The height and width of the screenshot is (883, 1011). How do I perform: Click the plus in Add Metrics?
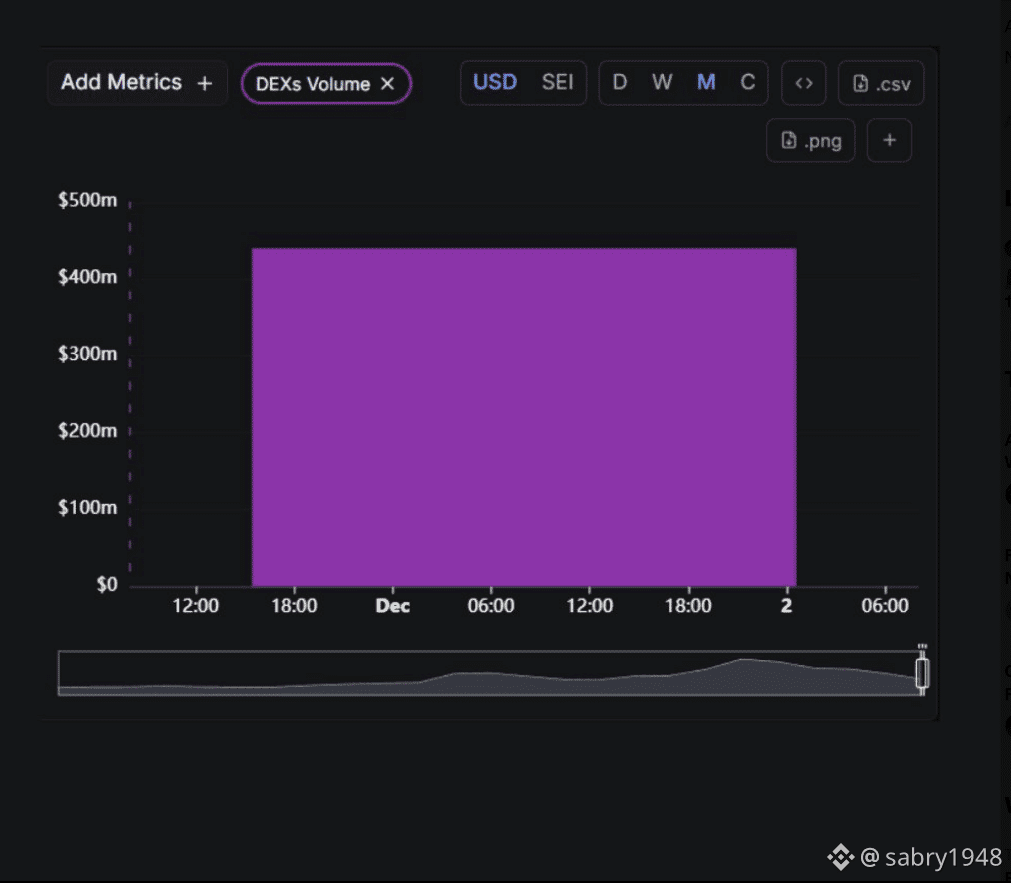click(x=204, y=83)
